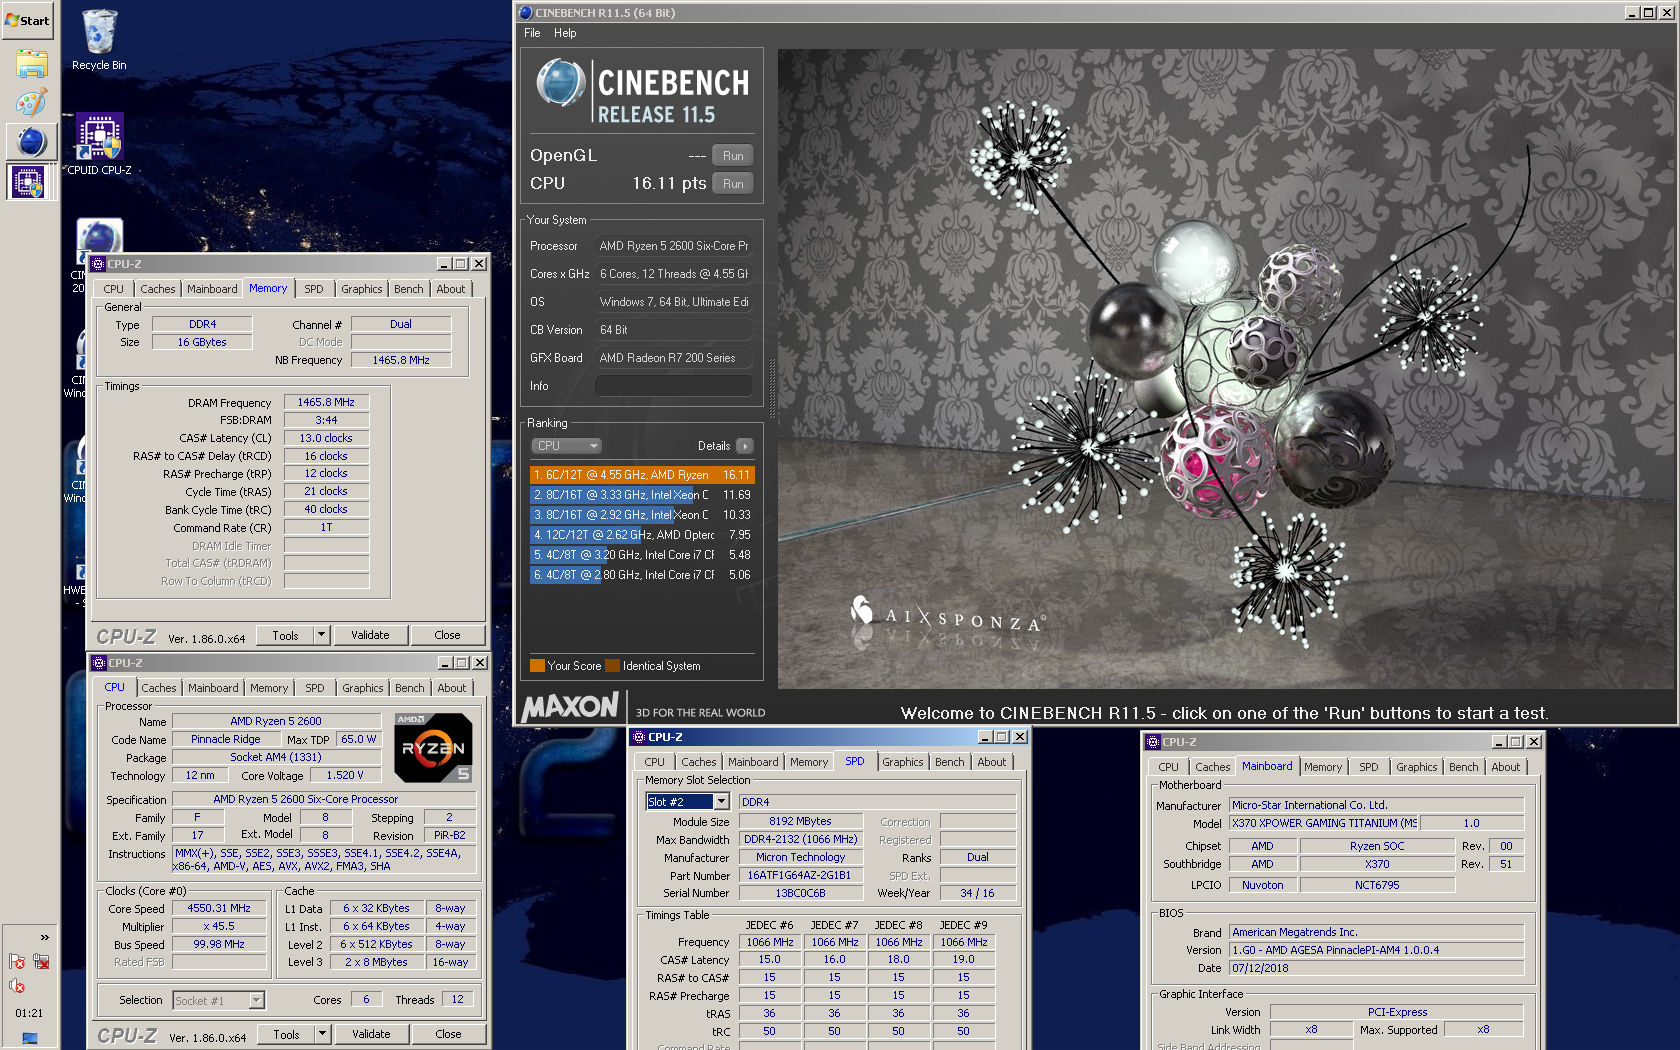
Task: Click the Info text field in Your System
Action: coord(673,386)
